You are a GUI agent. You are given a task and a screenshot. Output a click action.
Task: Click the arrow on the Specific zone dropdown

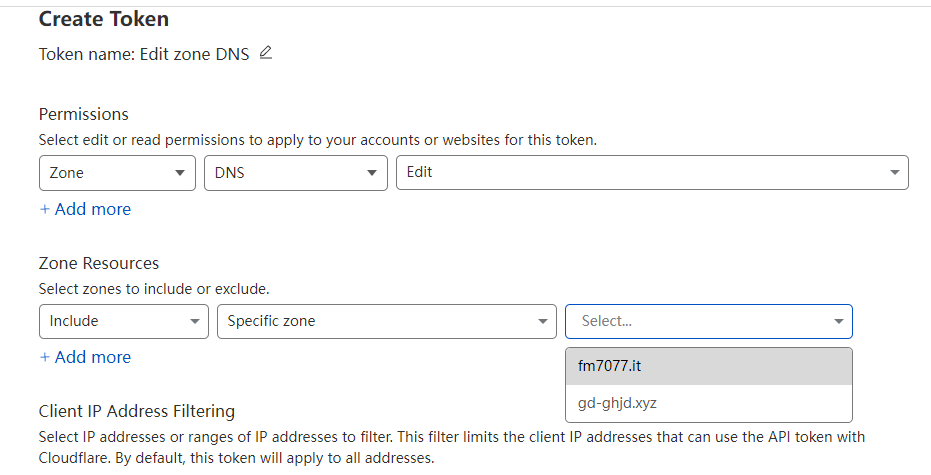click(542, 322)
